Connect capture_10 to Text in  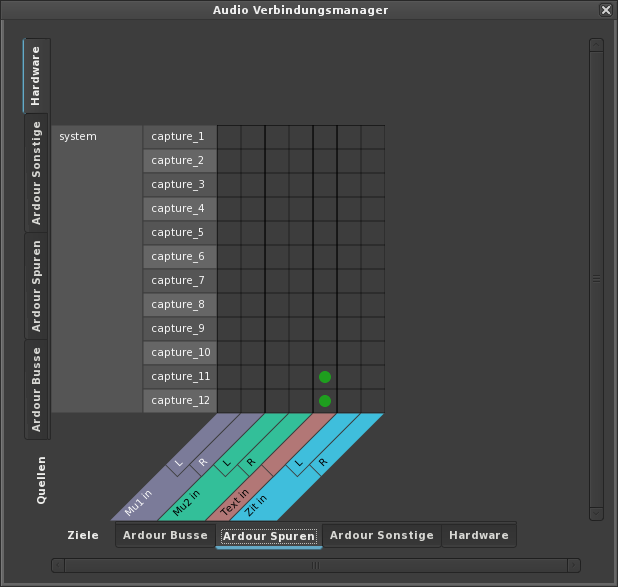(325, 353)
